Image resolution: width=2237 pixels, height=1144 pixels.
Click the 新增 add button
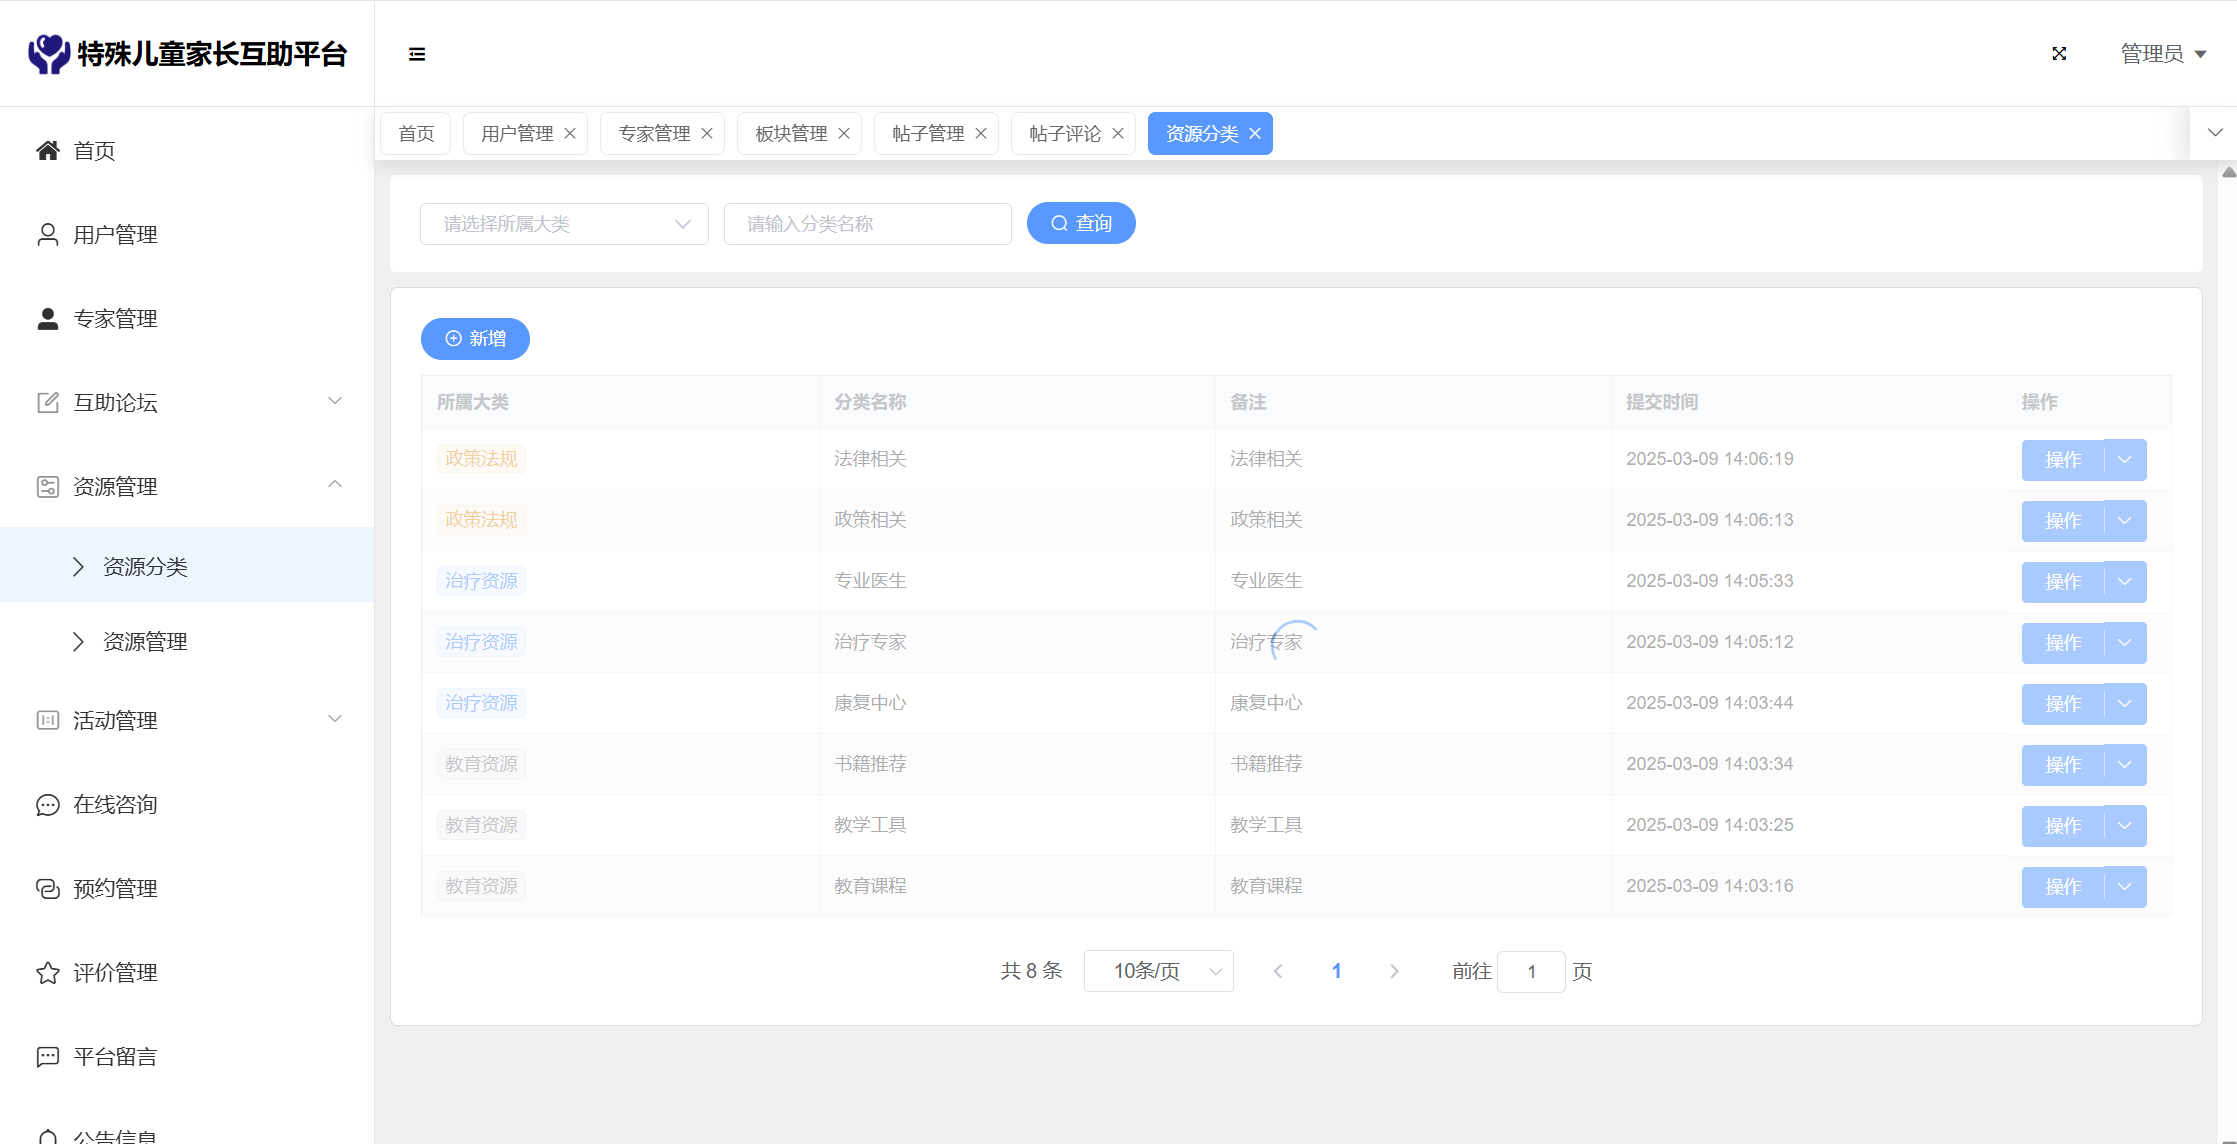[x=475, y=339]
